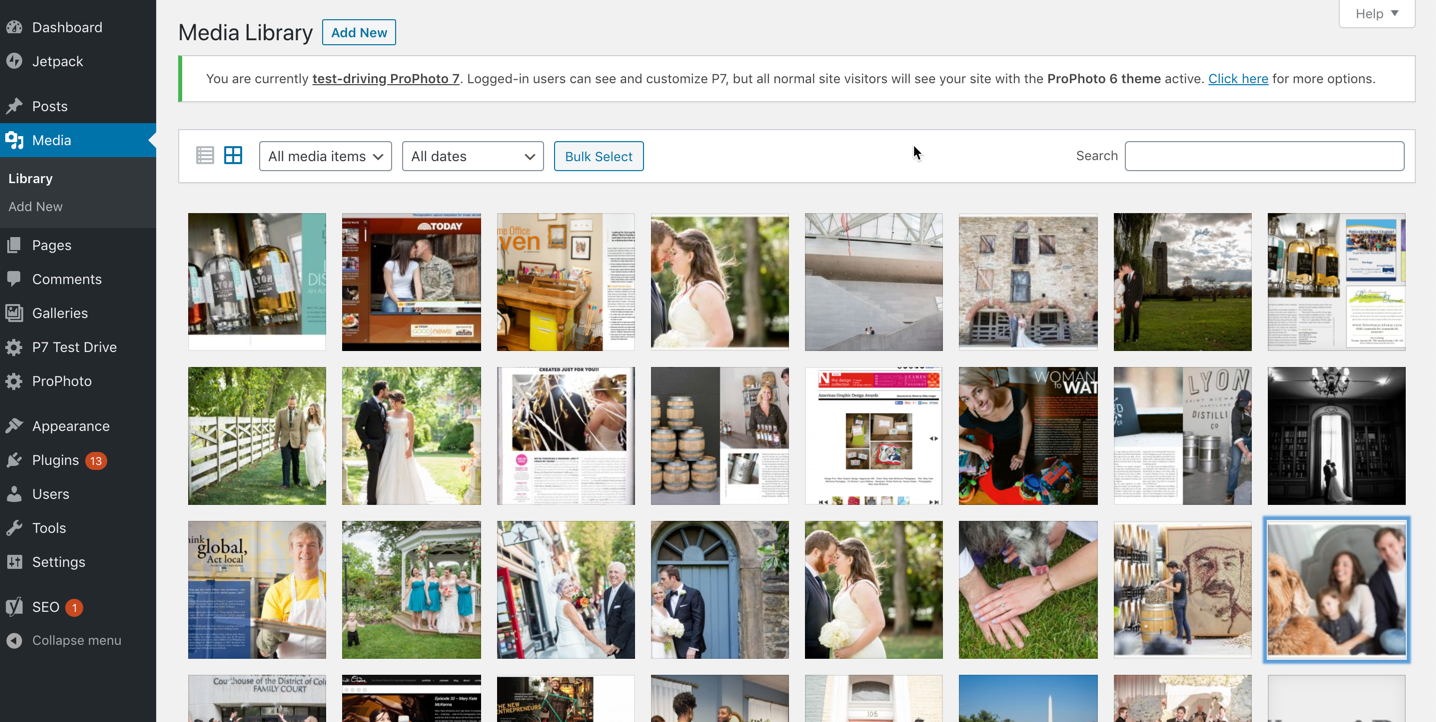
Task: Open the Woman to Watch article thumbnail
Action: click(x=1028, y=436)
